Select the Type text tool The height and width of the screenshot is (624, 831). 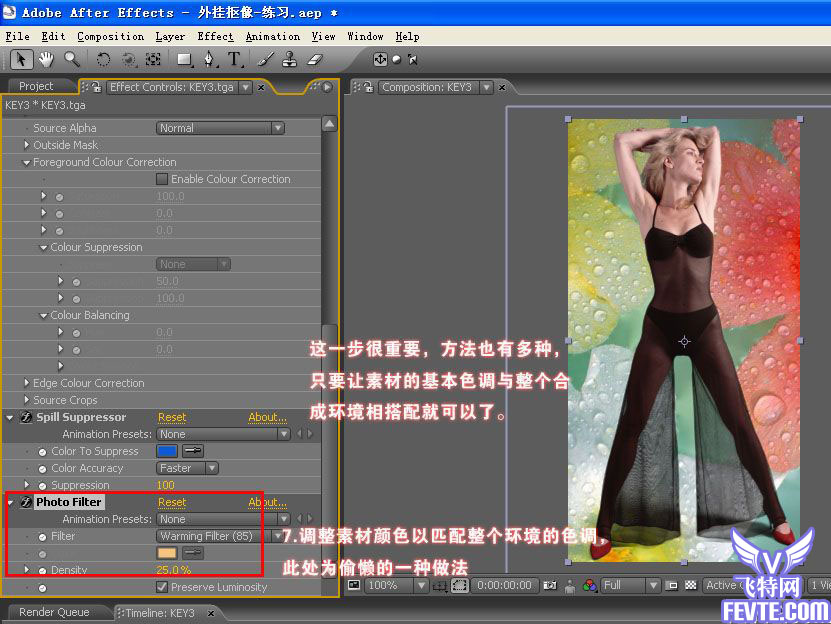[x=235, y=59]
